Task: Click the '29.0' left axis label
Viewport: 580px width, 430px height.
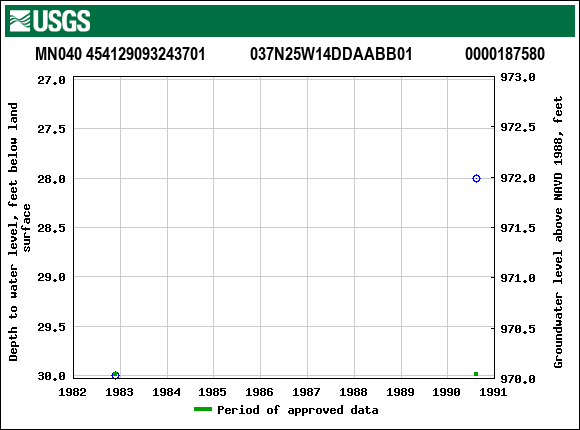Action: tap(51, 277)
